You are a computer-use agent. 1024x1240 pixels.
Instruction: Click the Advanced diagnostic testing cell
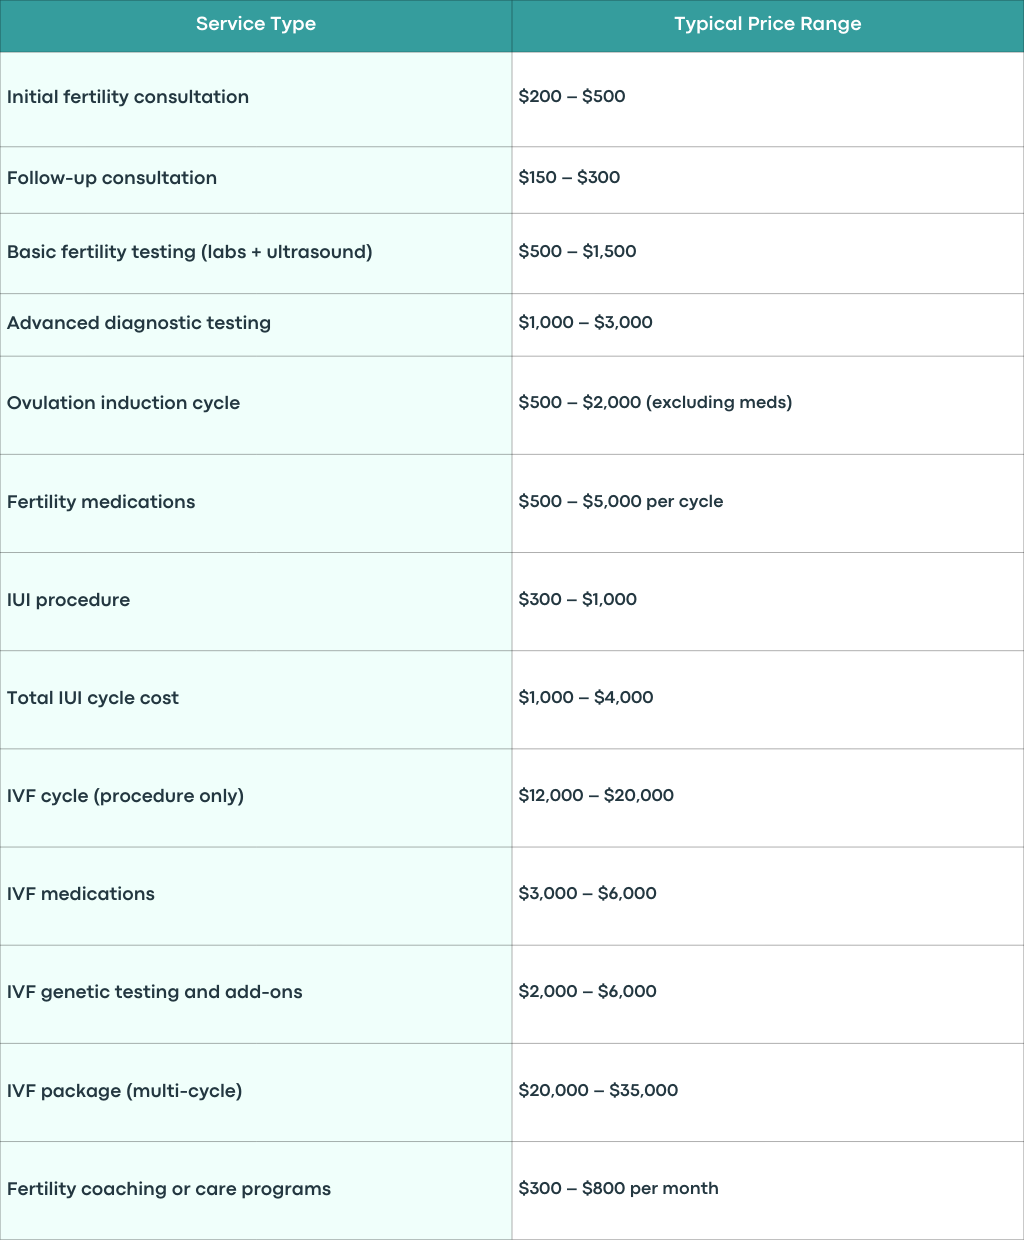[256, 325]
